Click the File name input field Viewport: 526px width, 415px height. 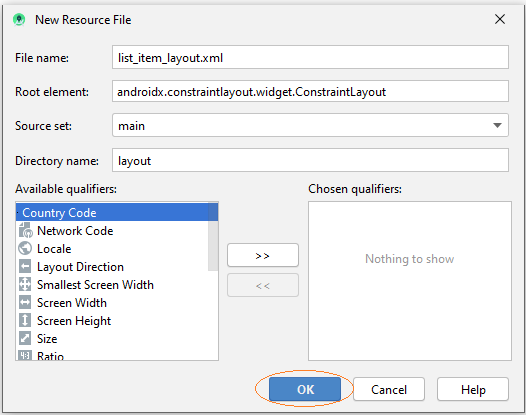pos(310,58)
